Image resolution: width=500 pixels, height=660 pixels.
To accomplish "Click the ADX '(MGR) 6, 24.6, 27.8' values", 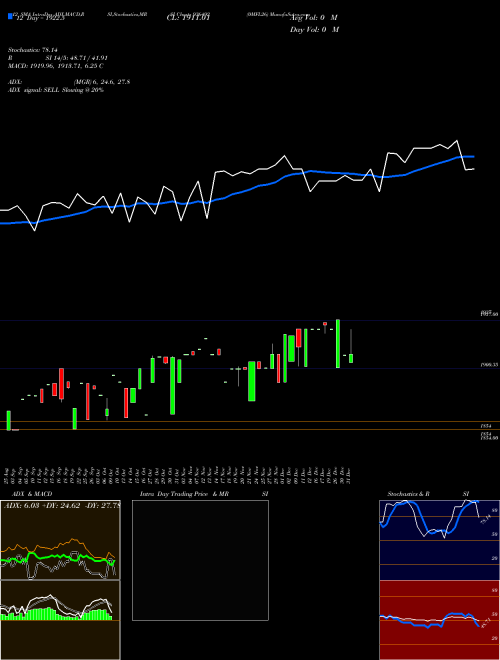I will 101,82.
